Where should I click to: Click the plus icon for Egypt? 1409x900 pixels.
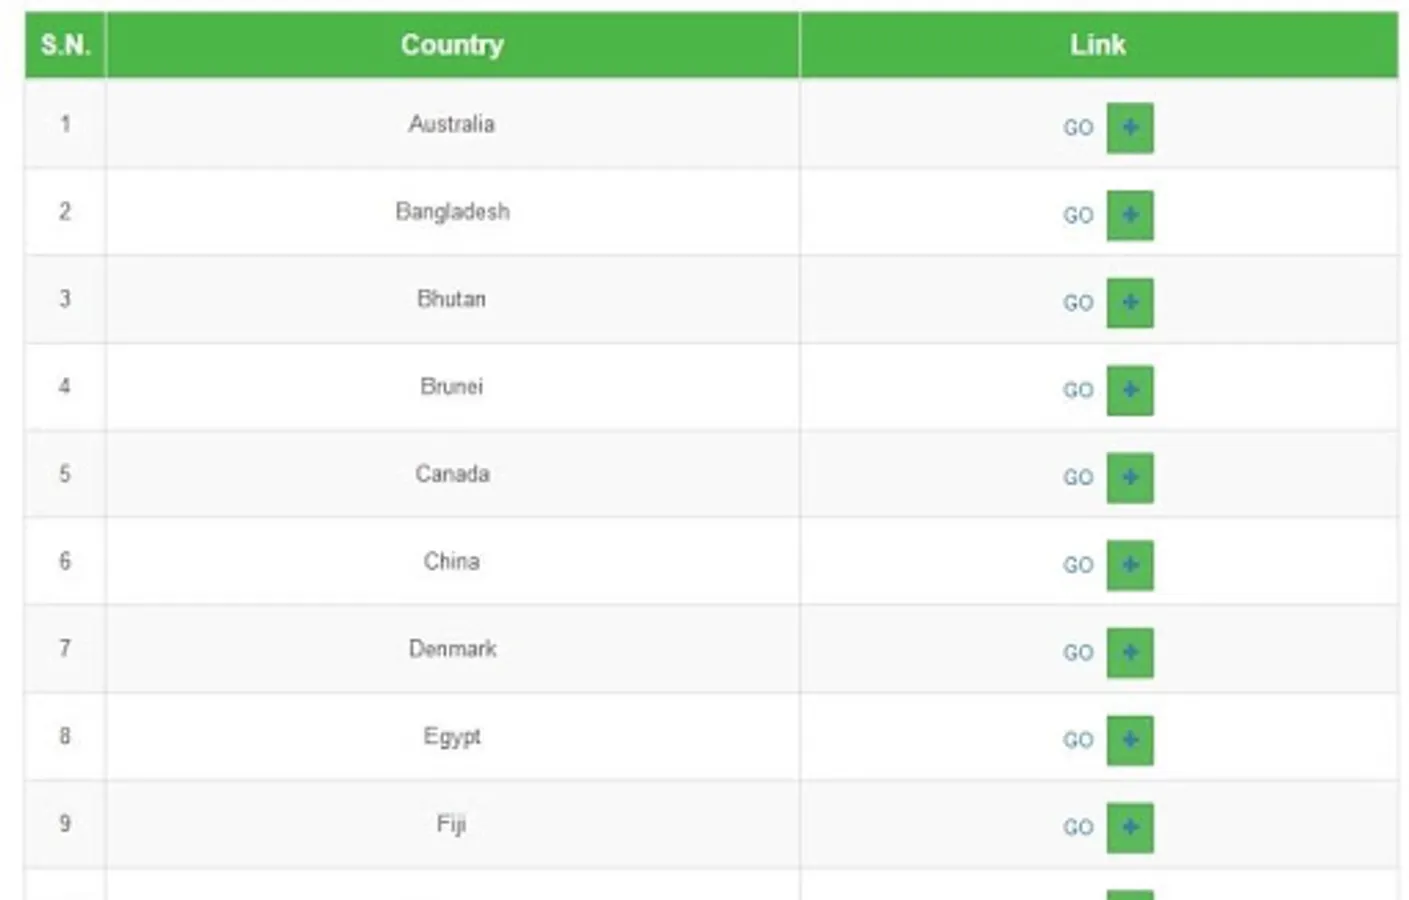[x=1129, y=740]
